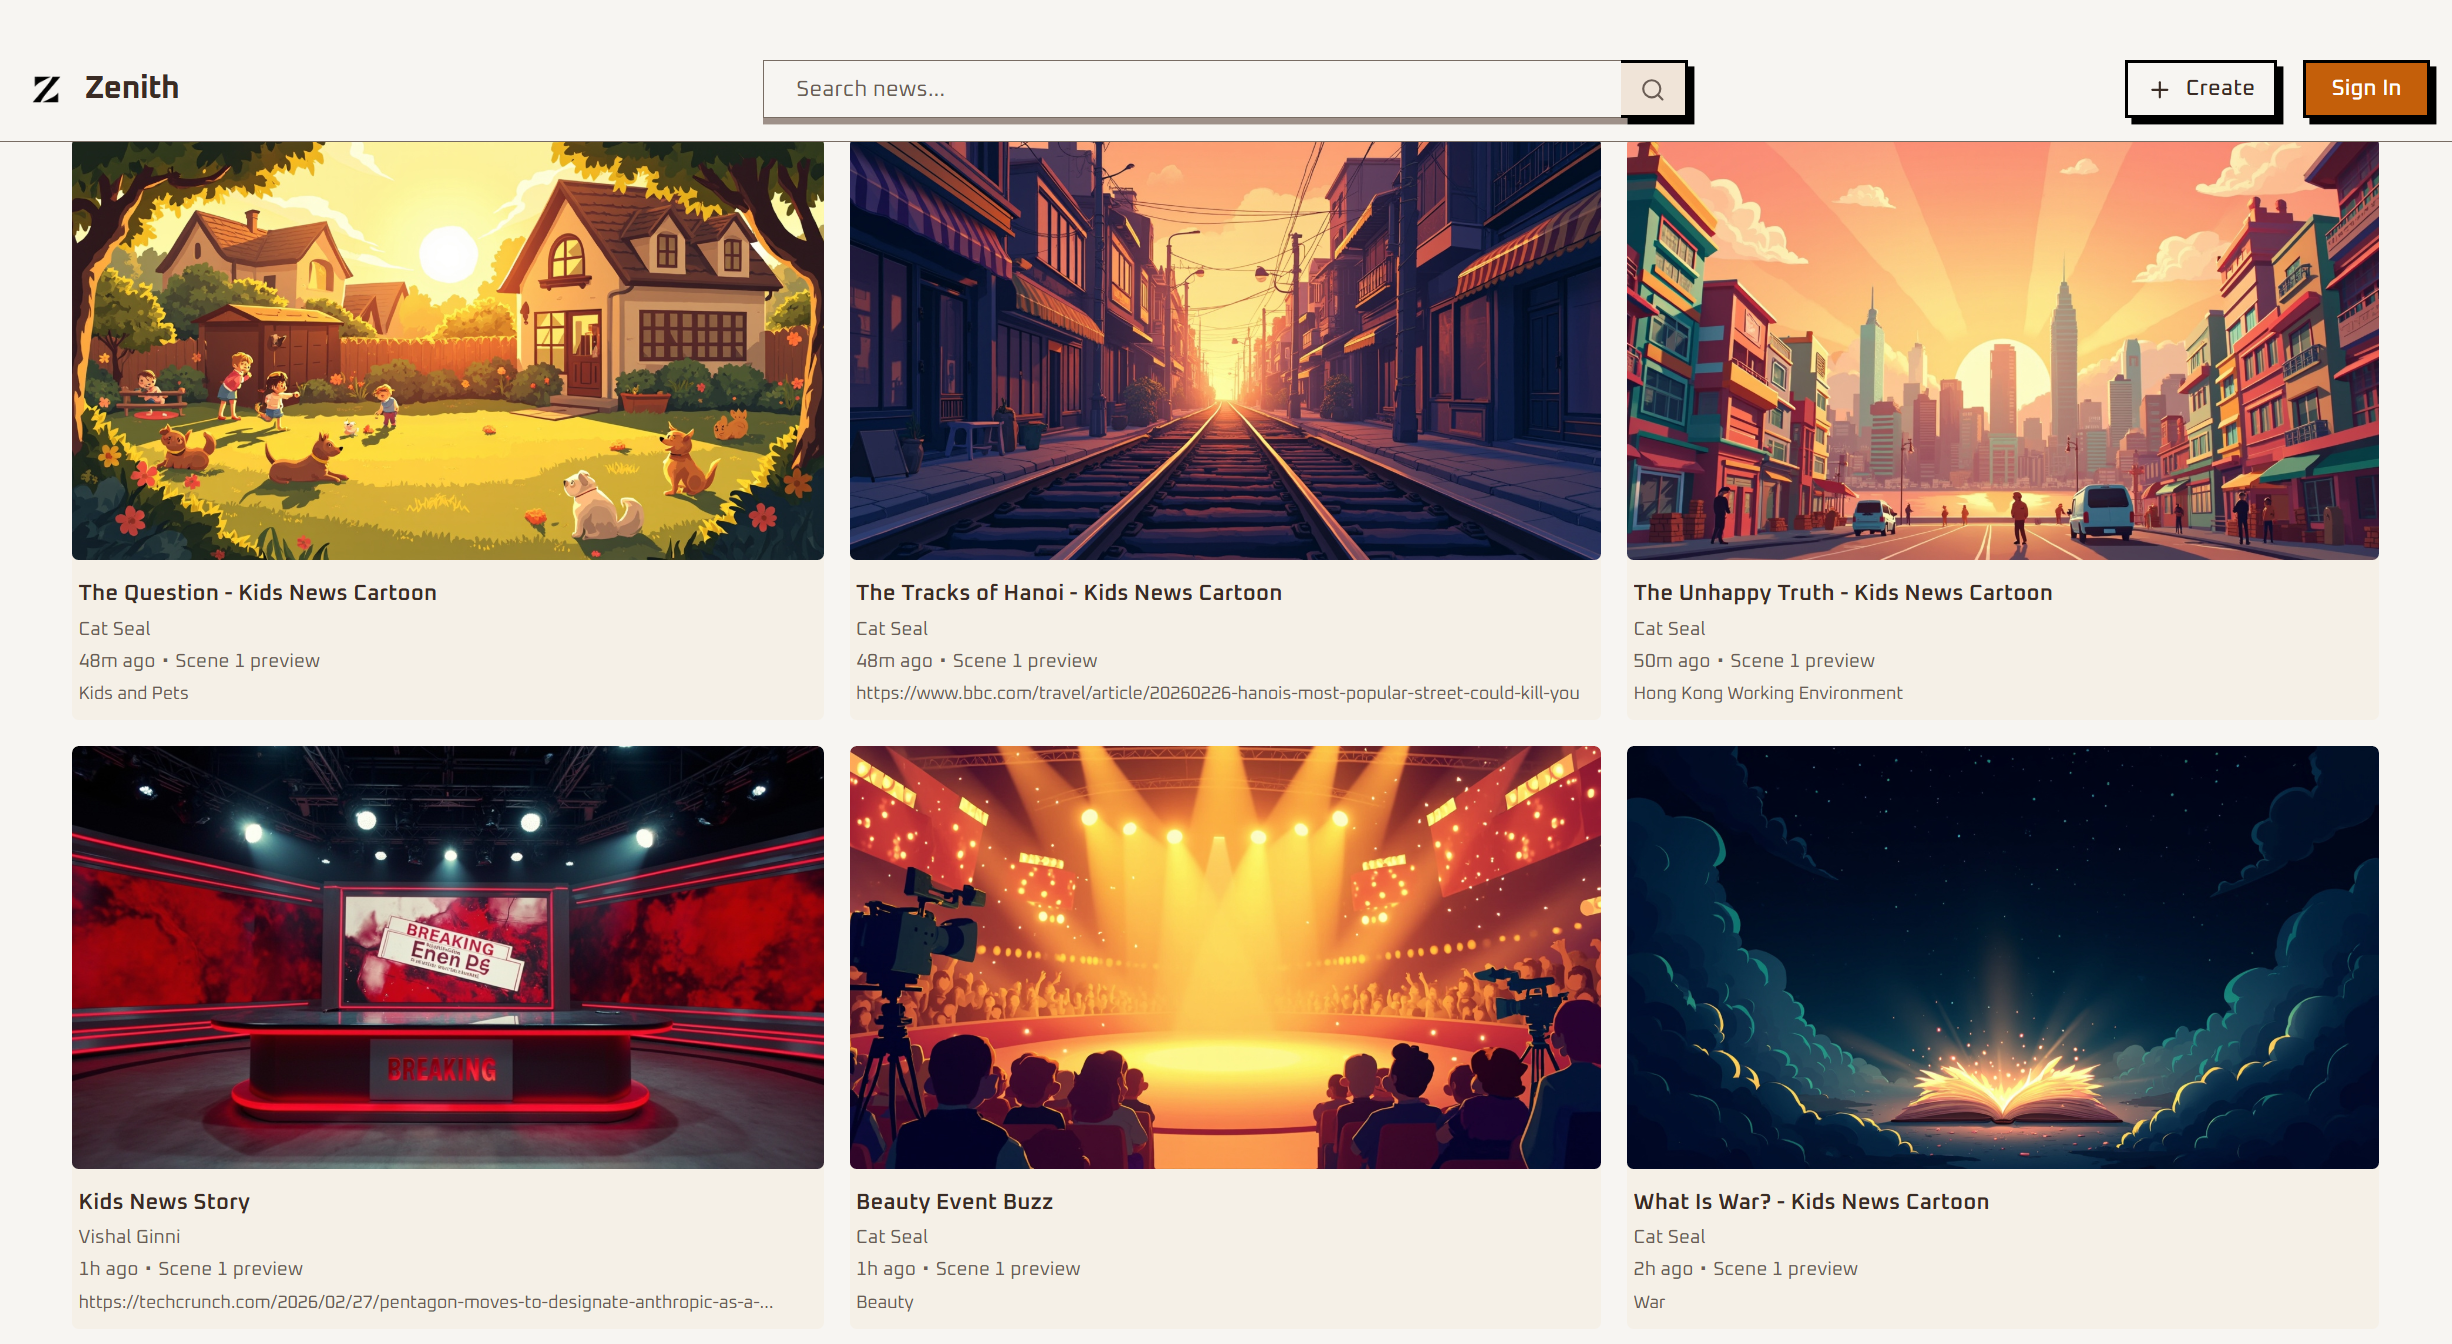Open the Beauty Event Buzz thumbnail
This screenshot has width=2452, height=1344.
1224,957
